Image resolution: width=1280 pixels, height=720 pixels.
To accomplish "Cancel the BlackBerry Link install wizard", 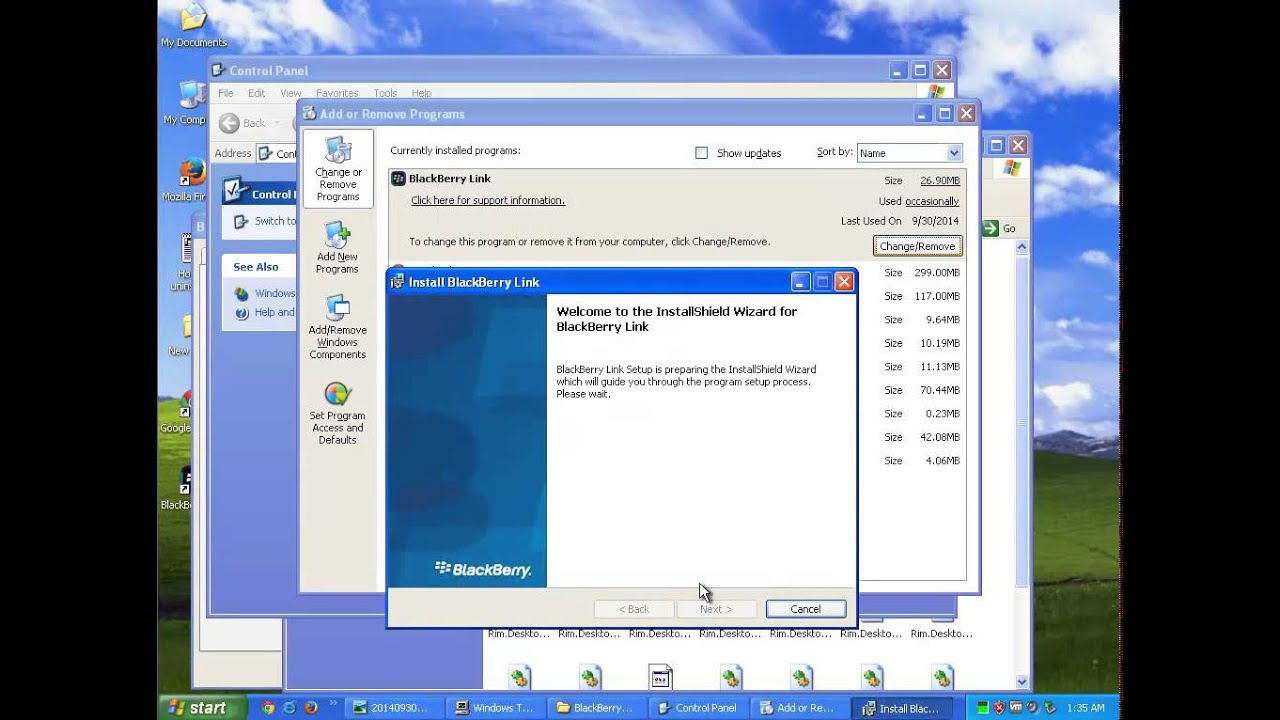I will pyautogui.click(x=805, y=609).
